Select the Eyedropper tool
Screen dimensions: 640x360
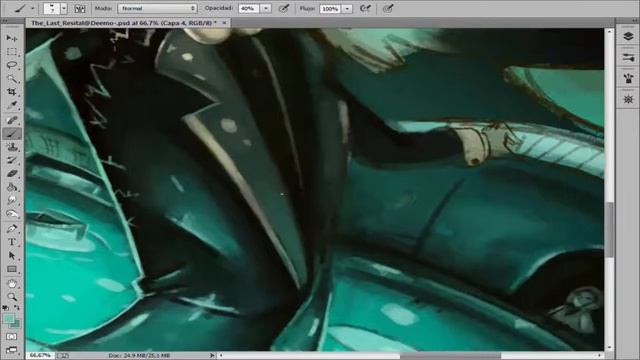click(x=11, y=106)
